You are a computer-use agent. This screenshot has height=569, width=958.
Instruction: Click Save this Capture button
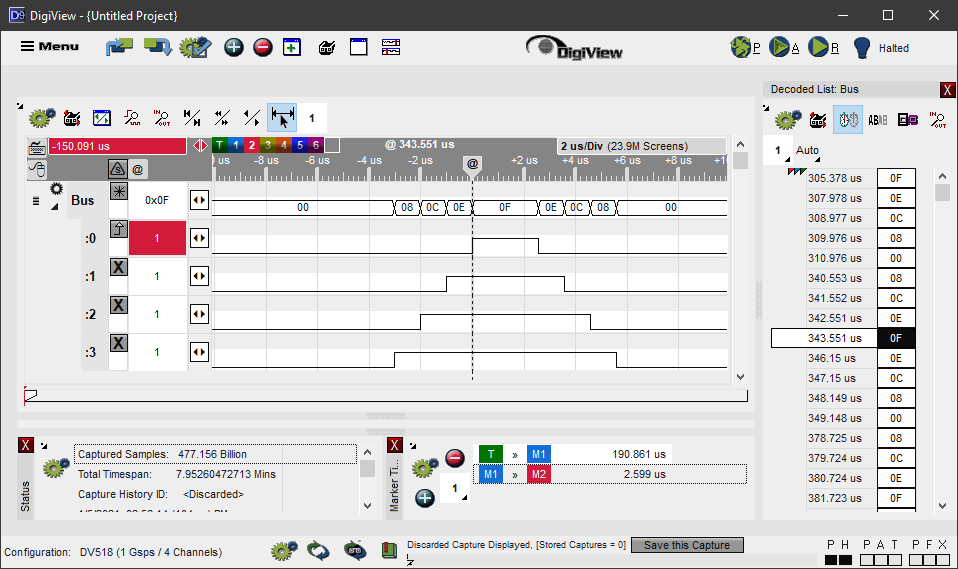[x=687, y=545]
